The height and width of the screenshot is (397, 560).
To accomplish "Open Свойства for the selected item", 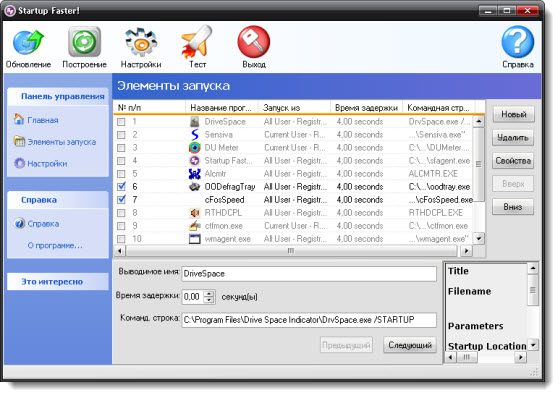I will point(513,161).
